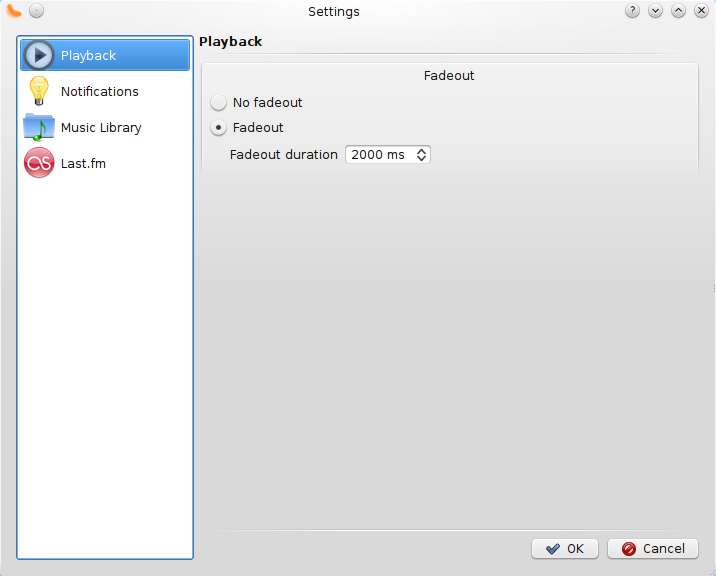
Task: Click the Notifications light bulb icon
Action: click(39, 91)
